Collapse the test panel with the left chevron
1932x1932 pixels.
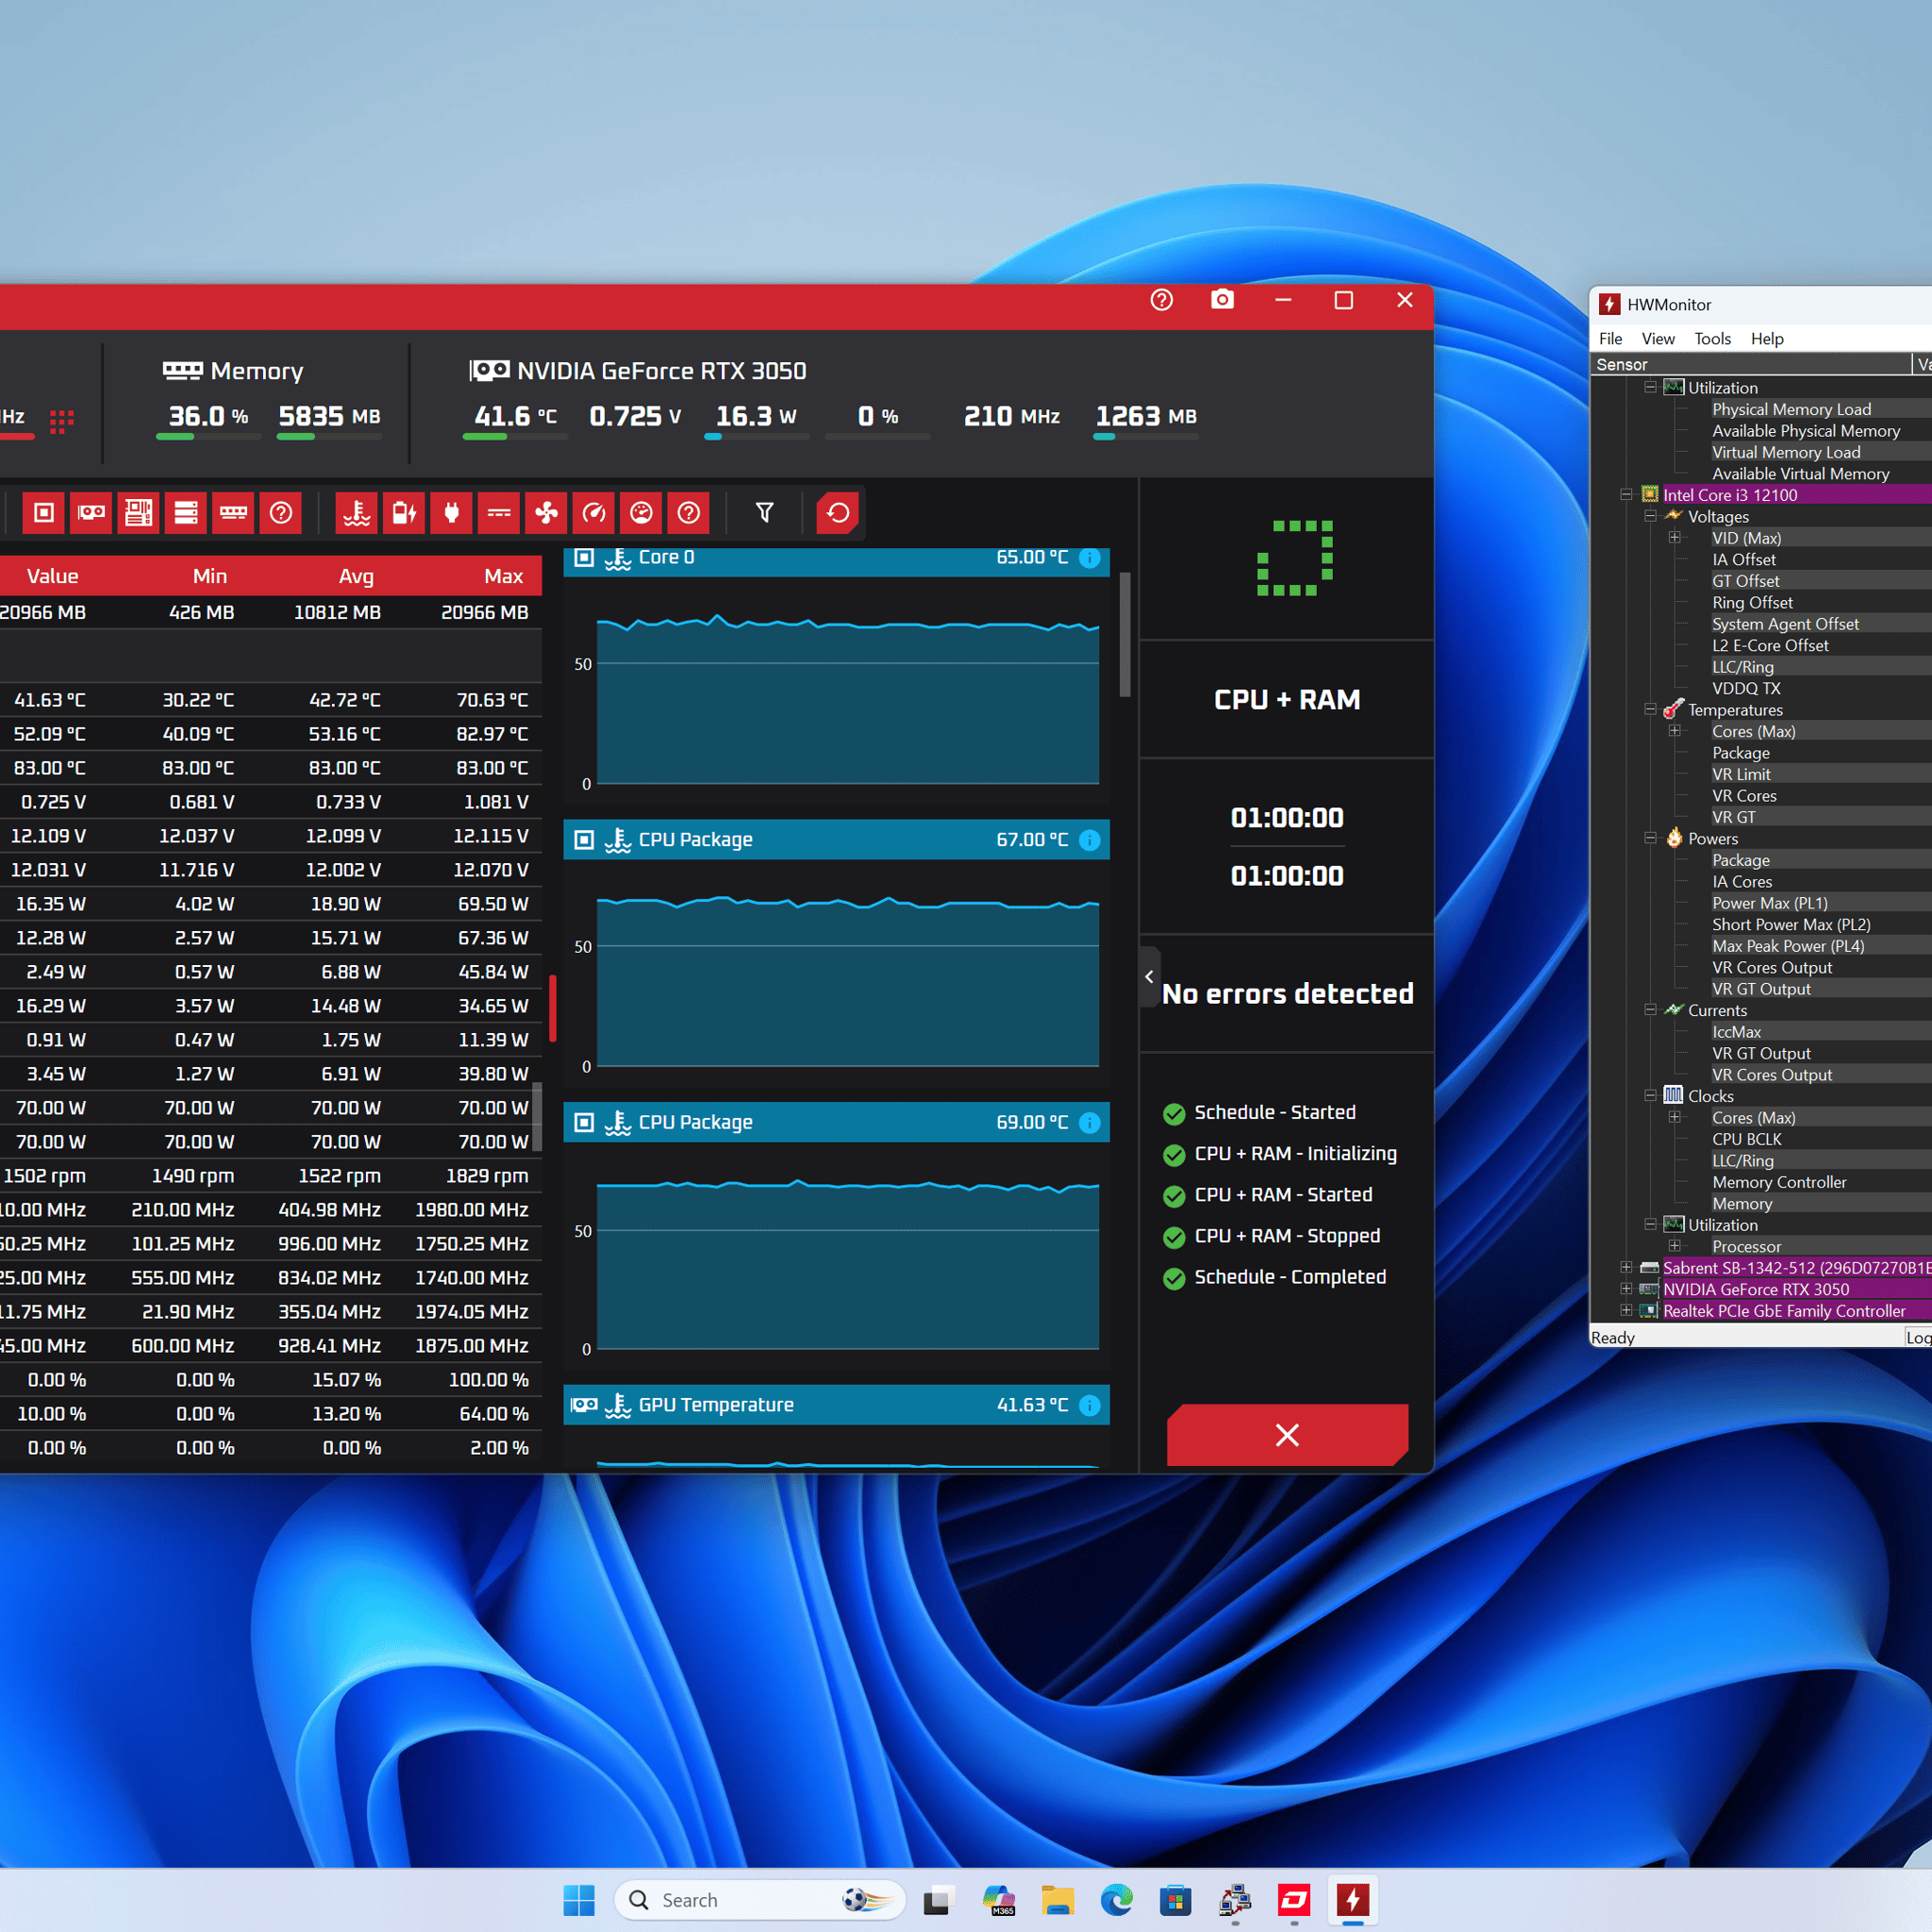[1150, 977]
